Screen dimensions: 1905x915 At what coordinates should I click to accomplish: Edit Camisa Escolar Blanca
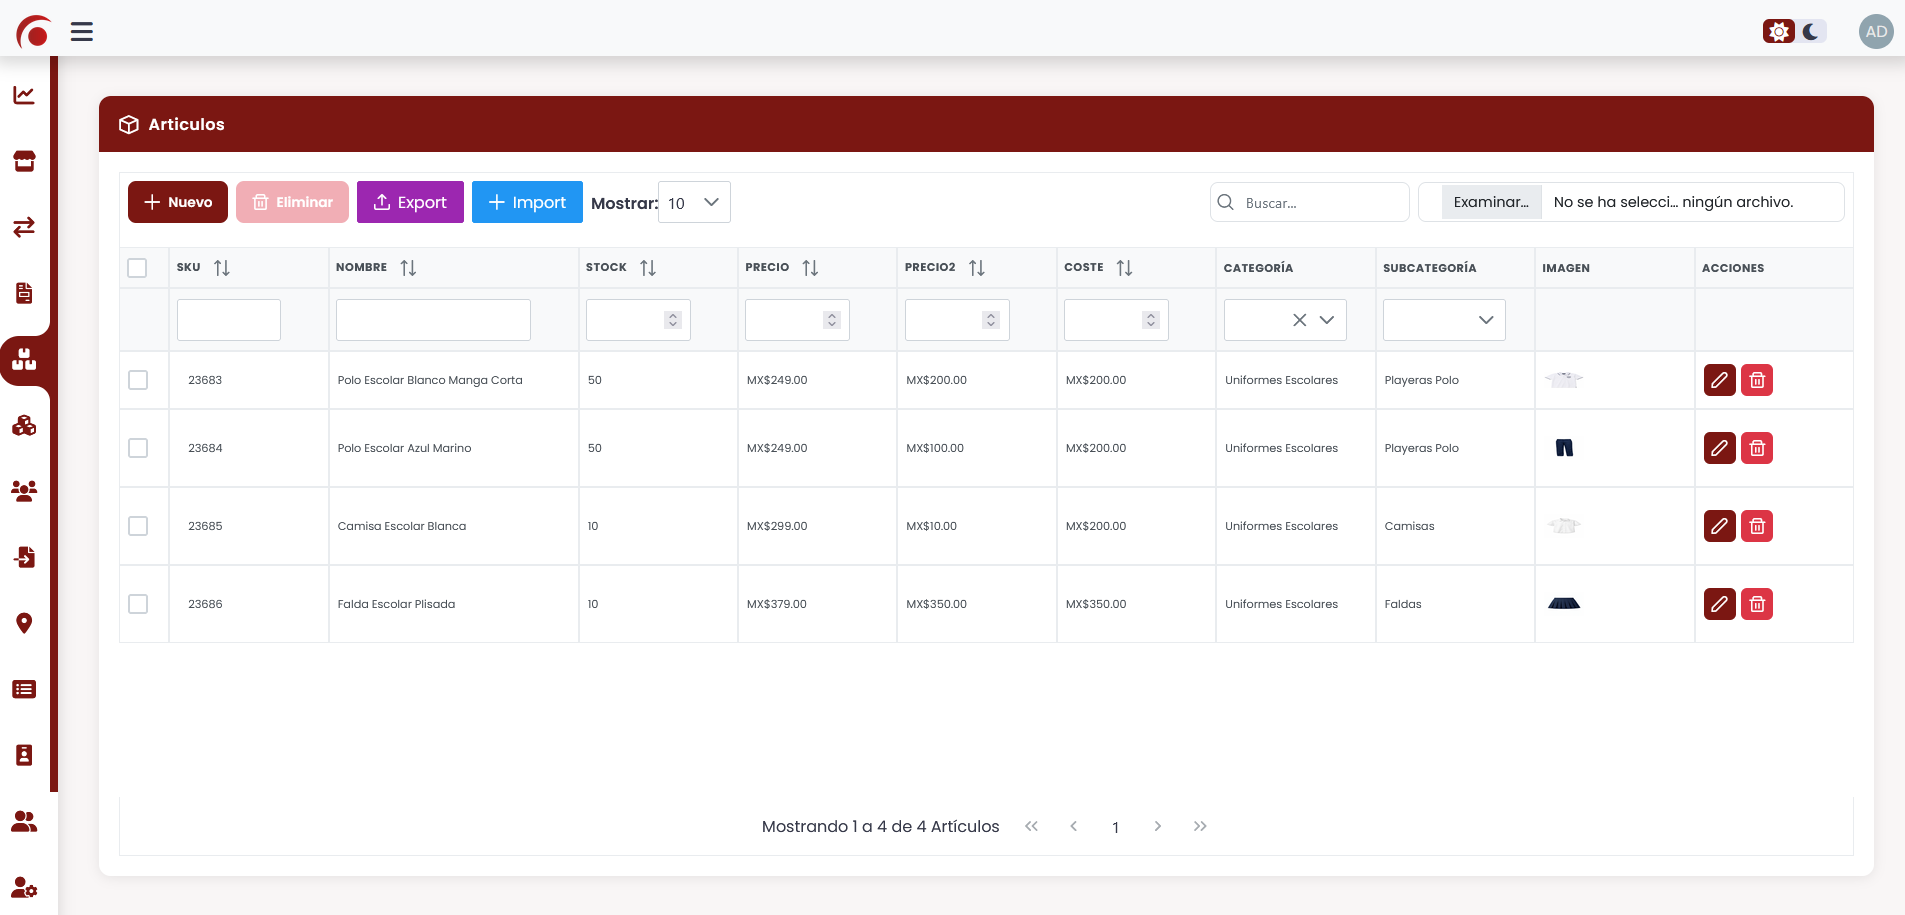(x=1720, y=526)
